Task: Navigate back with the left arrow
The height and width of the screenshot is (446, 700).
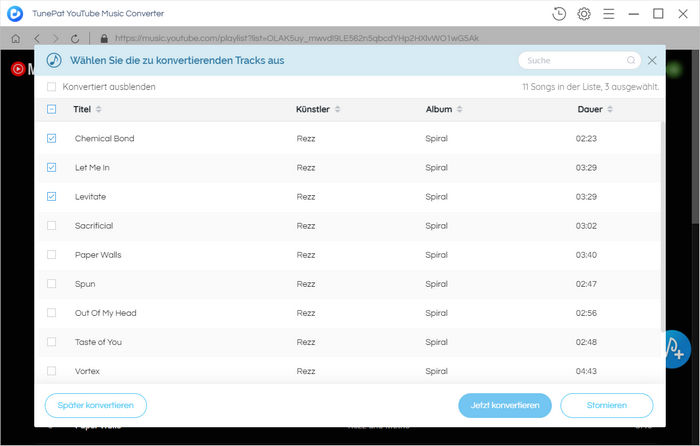Action: [x=37, y=38]
